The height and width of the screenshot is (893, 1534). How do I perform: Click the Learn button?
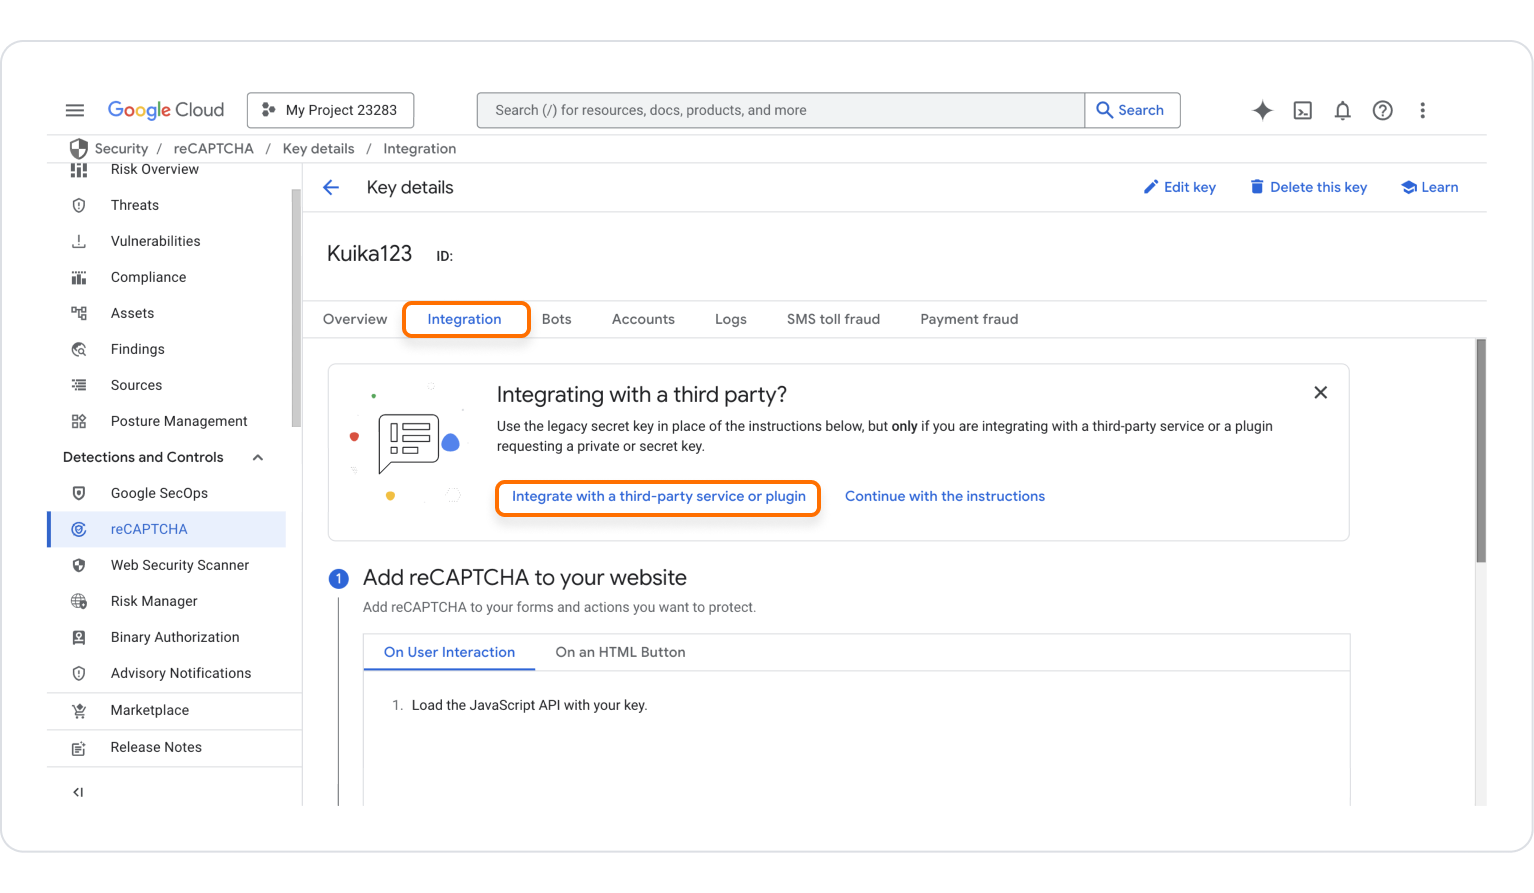[1429, 187]
